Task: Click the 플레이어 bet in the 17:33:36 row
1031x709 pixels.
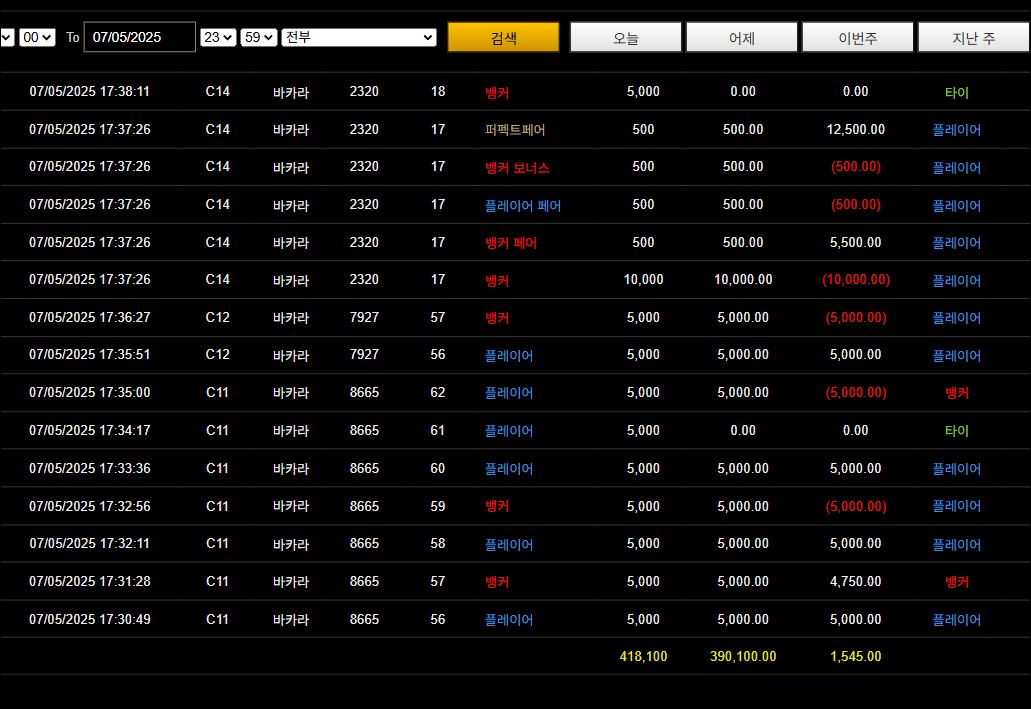Action: point(509,469)
